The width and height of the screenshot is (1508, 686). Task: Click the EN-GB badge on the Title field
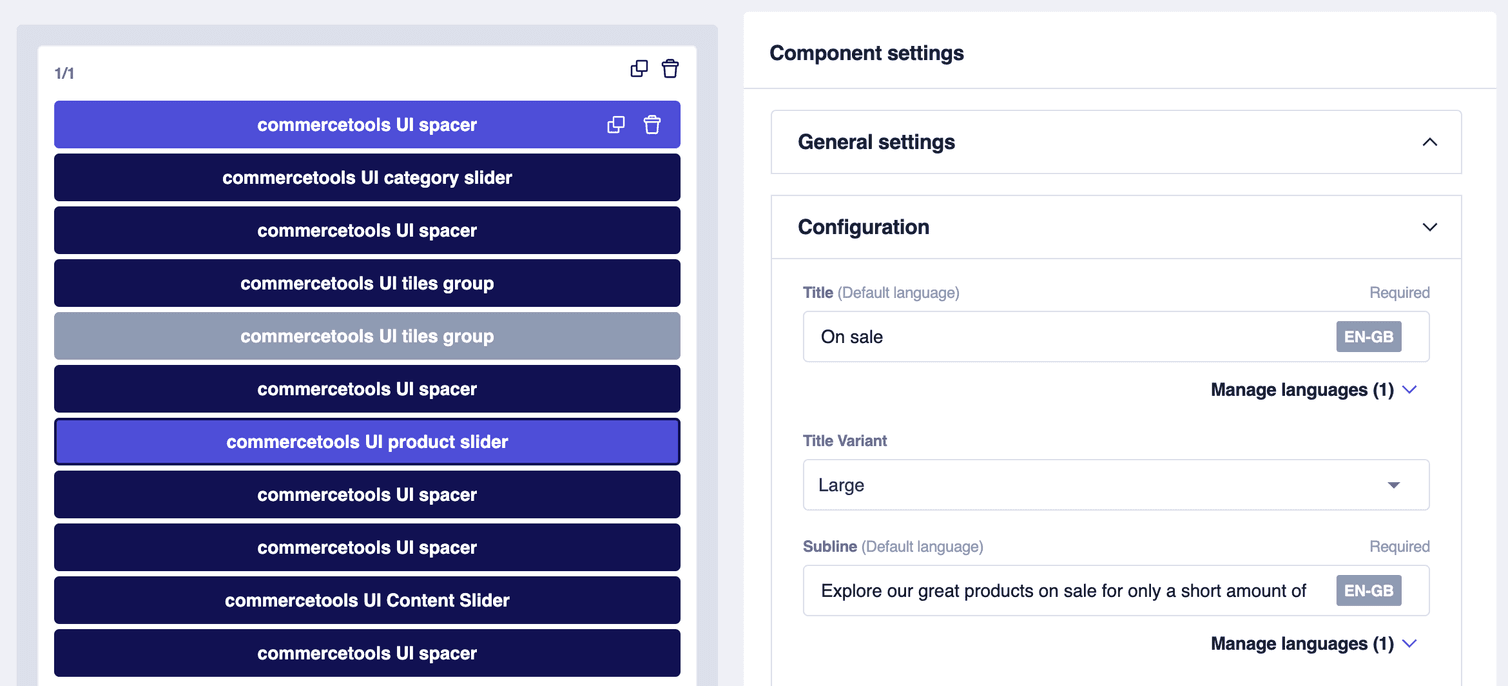pos(1368,336)
